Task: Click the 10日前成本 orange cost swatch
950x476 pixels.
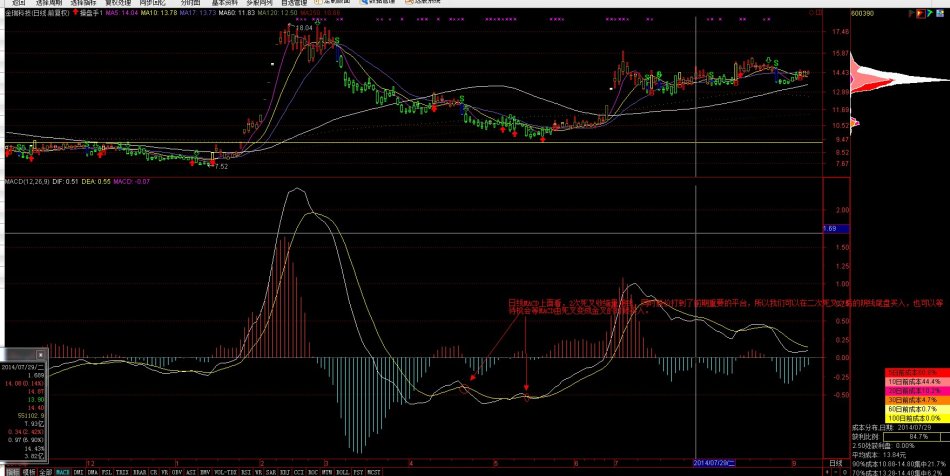Action: [x=913, y=381]
